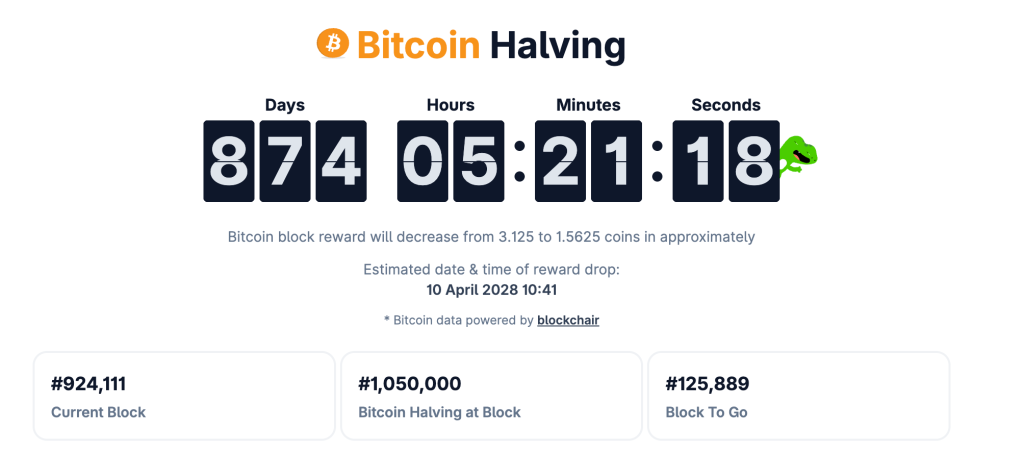
Task: Click the Hours label above countdown
Action: tap(450, 105)
